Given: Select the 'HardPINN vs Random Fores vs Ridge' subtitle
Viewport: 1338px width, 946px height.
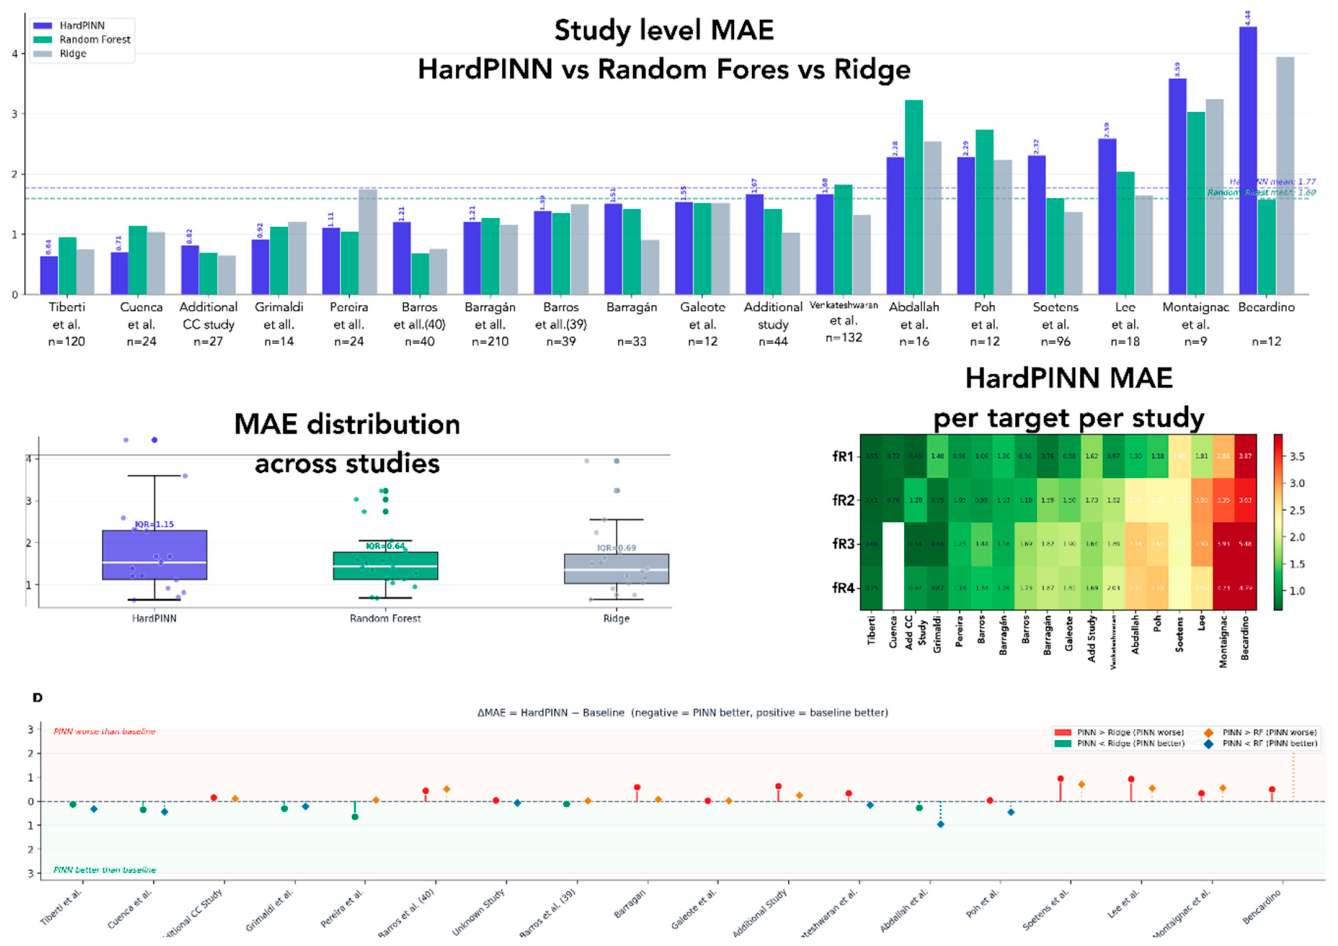Looking at the screenshot, I should pos(664,69).
